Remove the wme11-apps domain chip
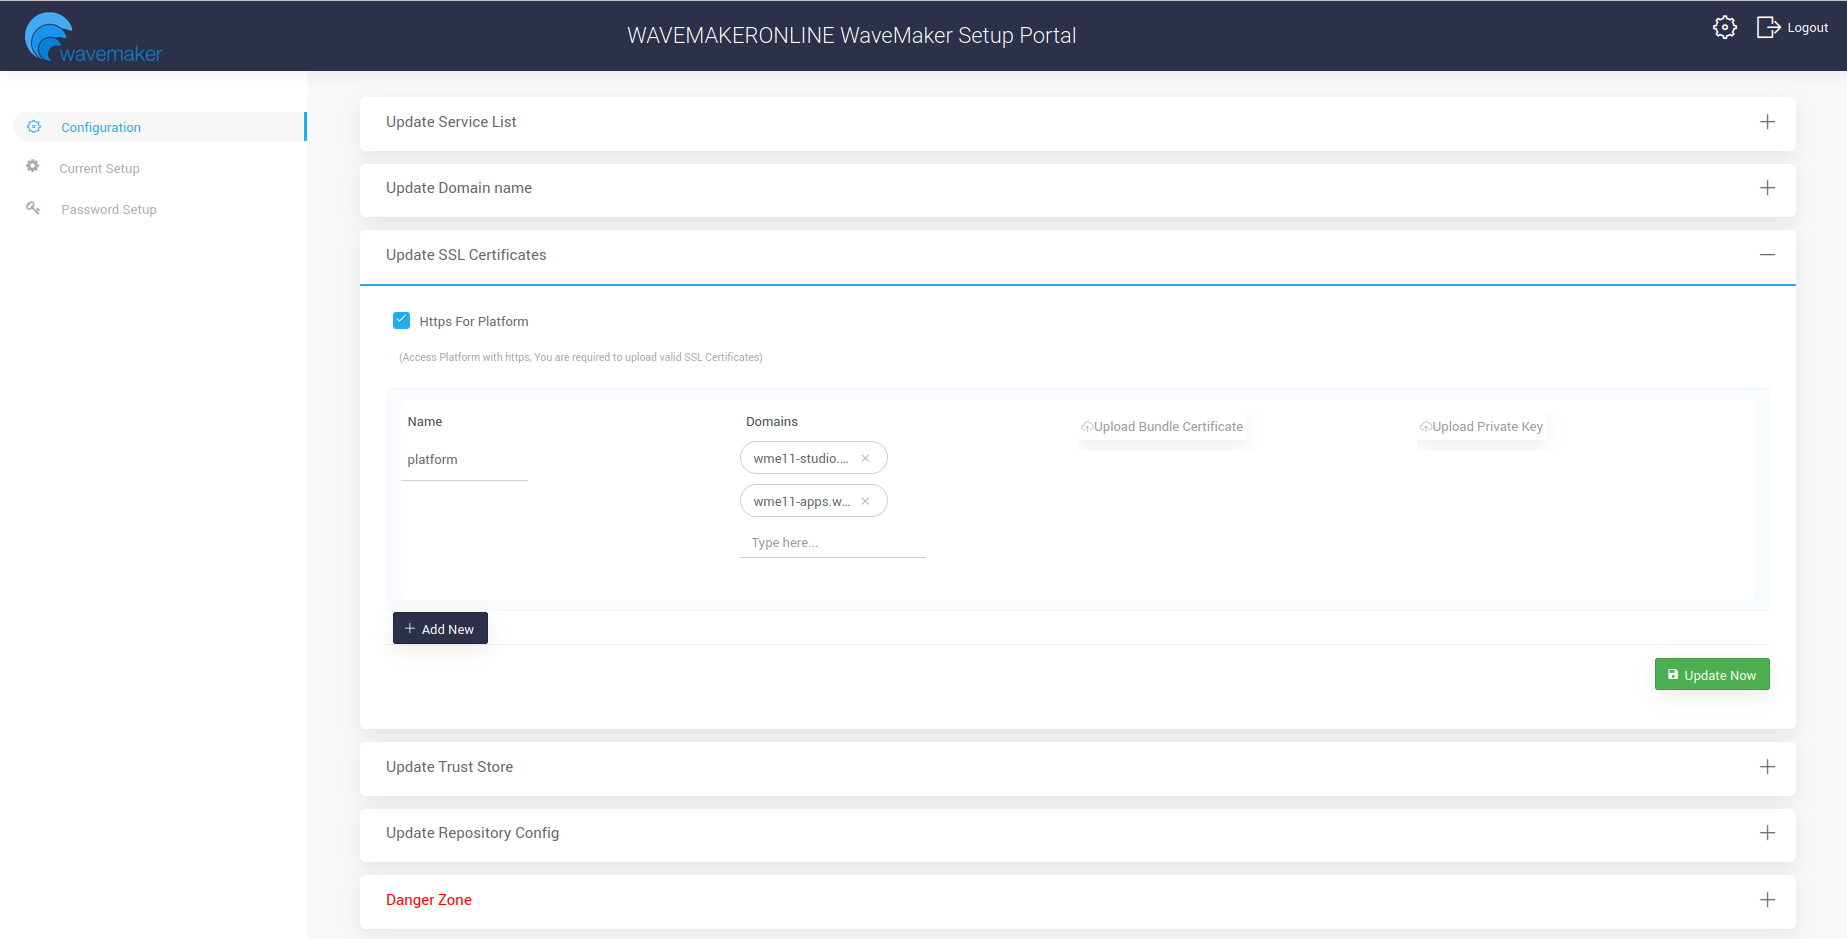Screen dimensions: 1847x939 [865, 502]
